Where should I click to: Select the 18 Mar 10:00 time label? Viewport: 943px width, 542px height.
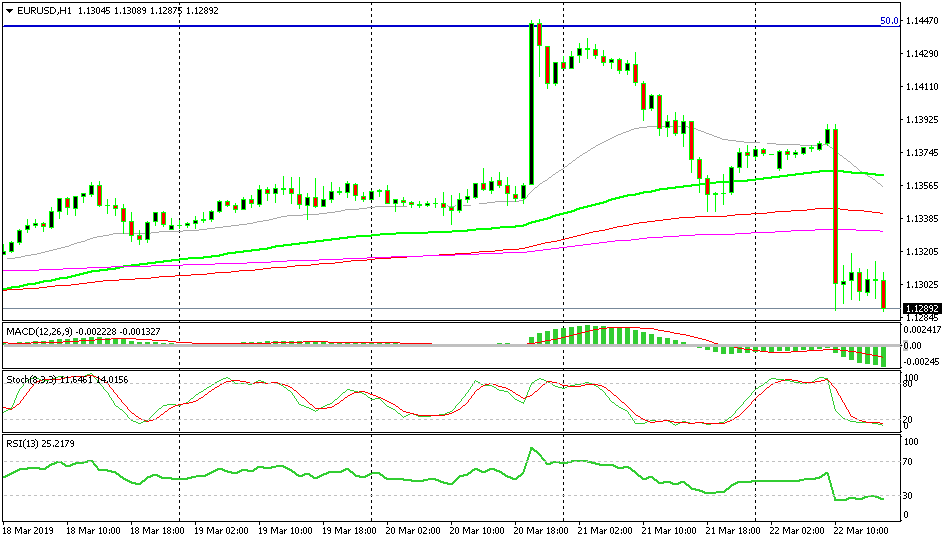93,531
